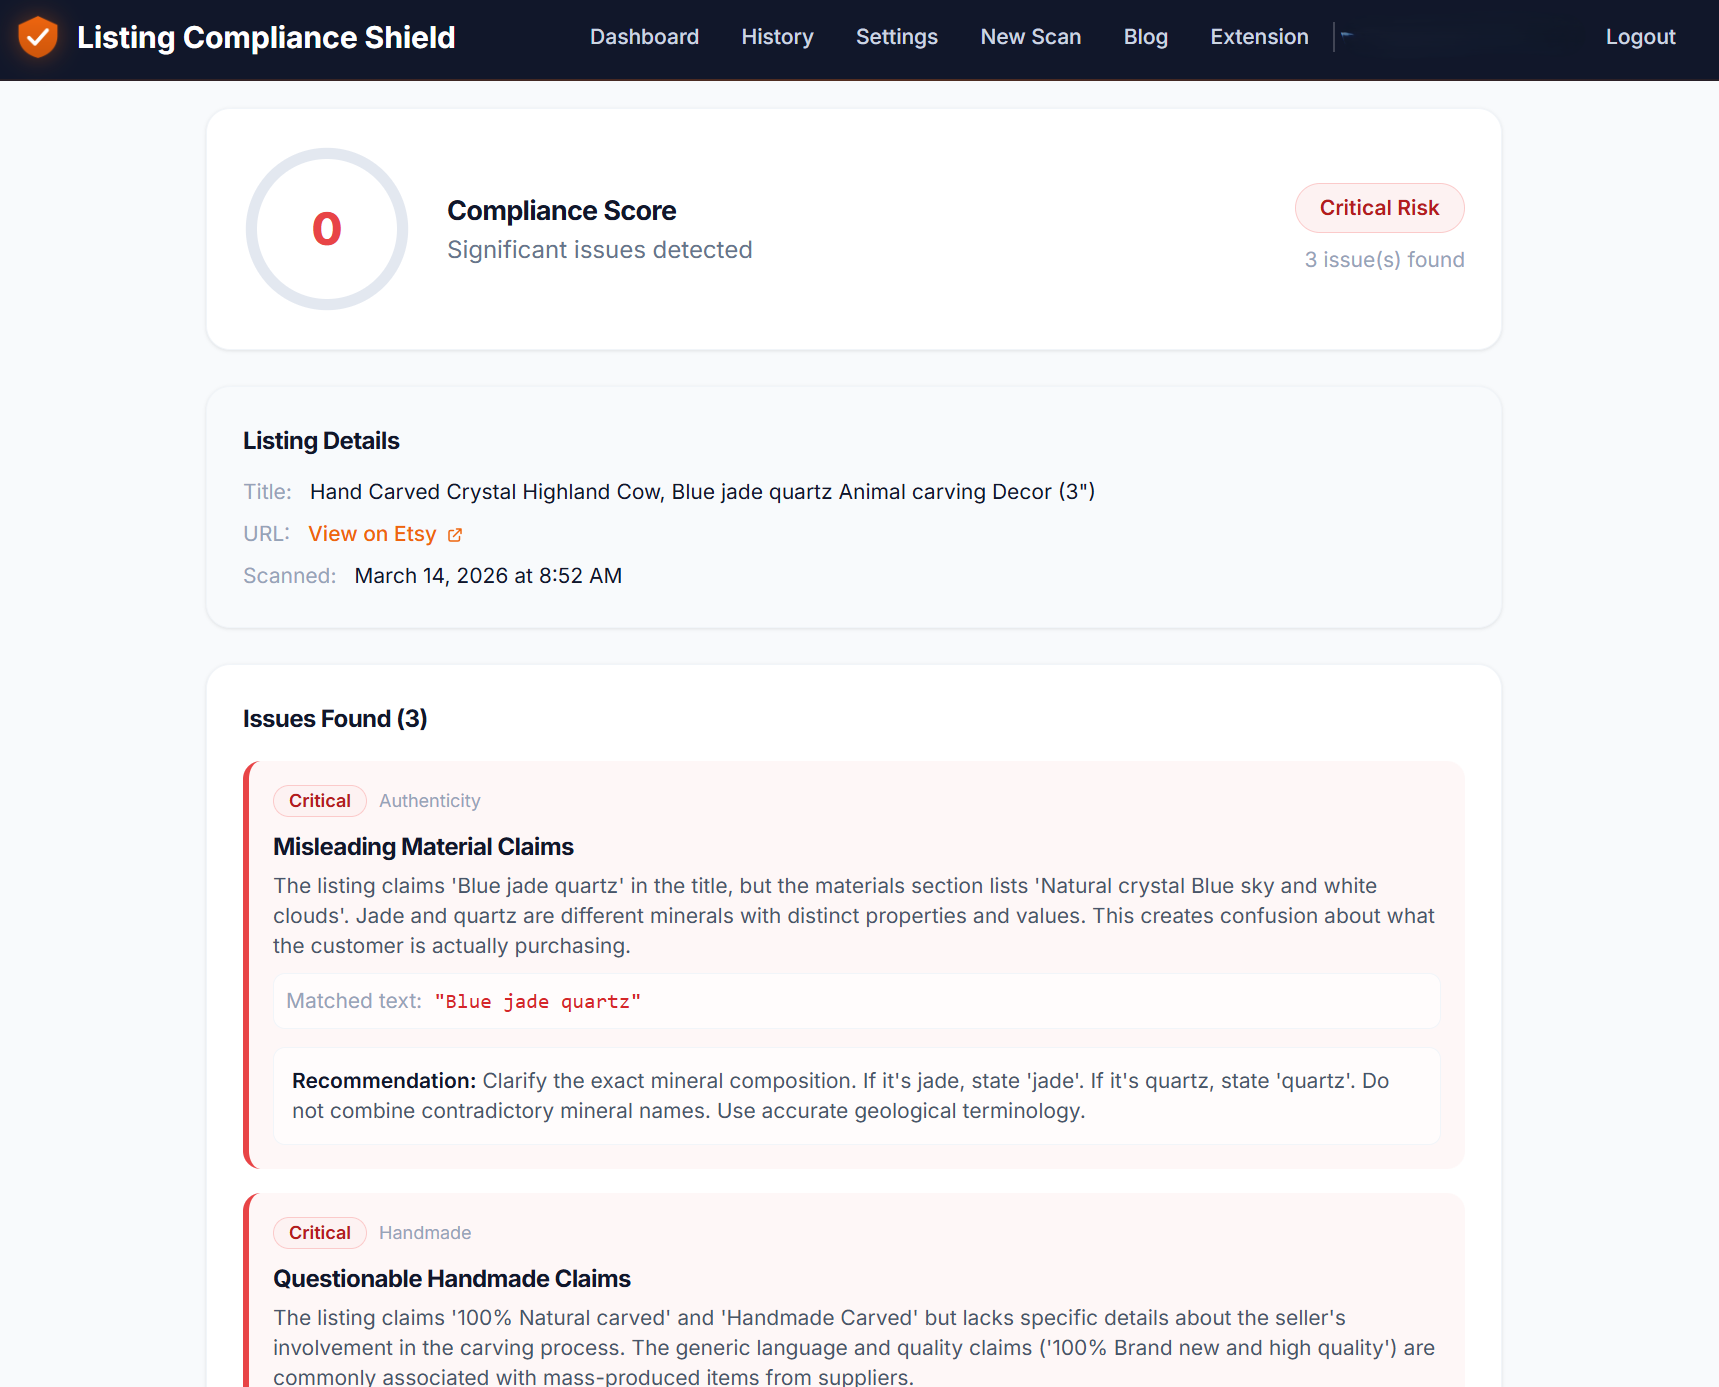The width and height of the screenshot is (1719, 1387).
Task: Select the Critical badge on Misleading Material Claims
Action: pyautogui.click(x=319, y=800)
